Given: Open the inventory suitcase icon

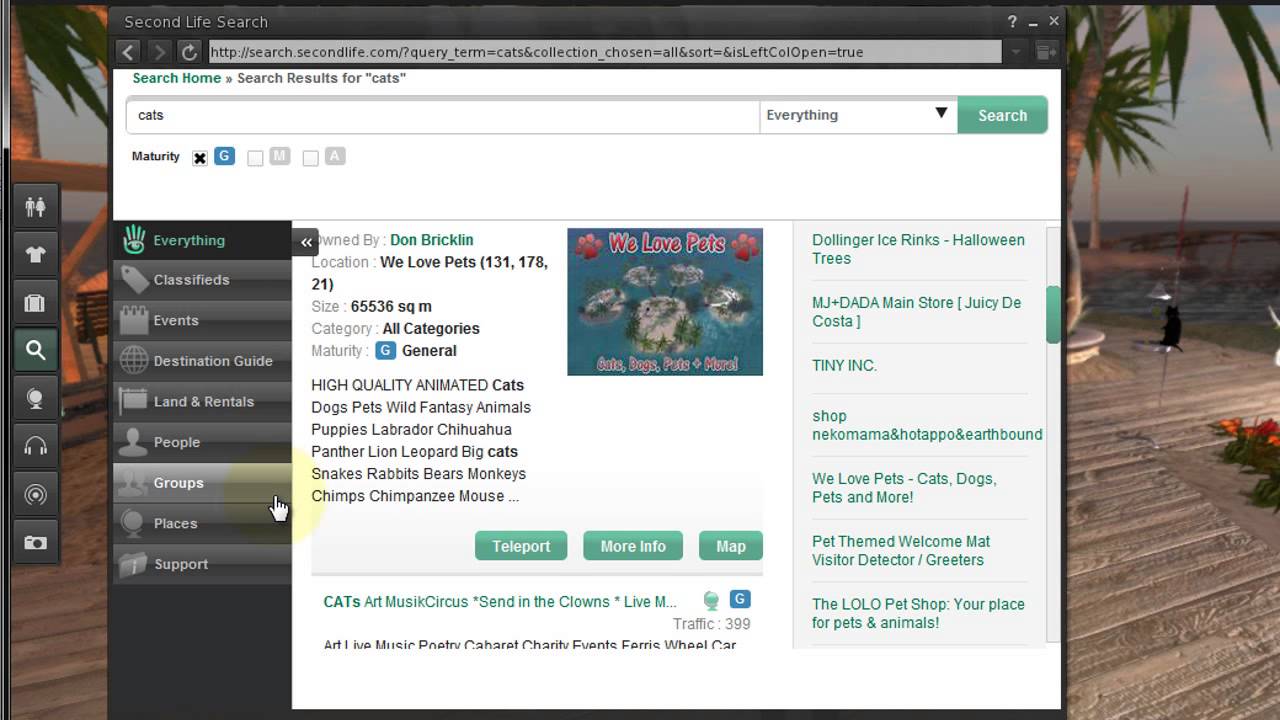Looking at the screenshot, I should point(35,302).
